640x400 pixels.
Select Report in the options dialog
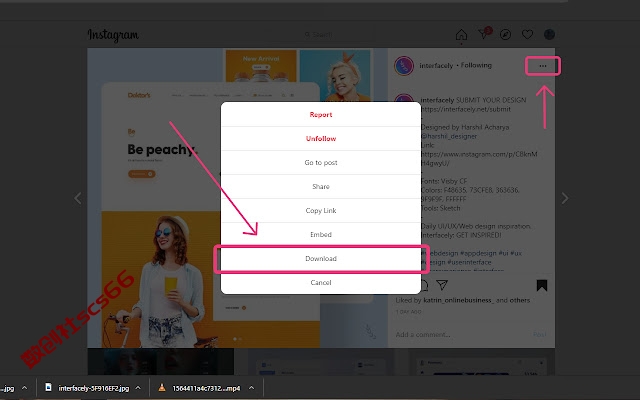pos(321,114)
